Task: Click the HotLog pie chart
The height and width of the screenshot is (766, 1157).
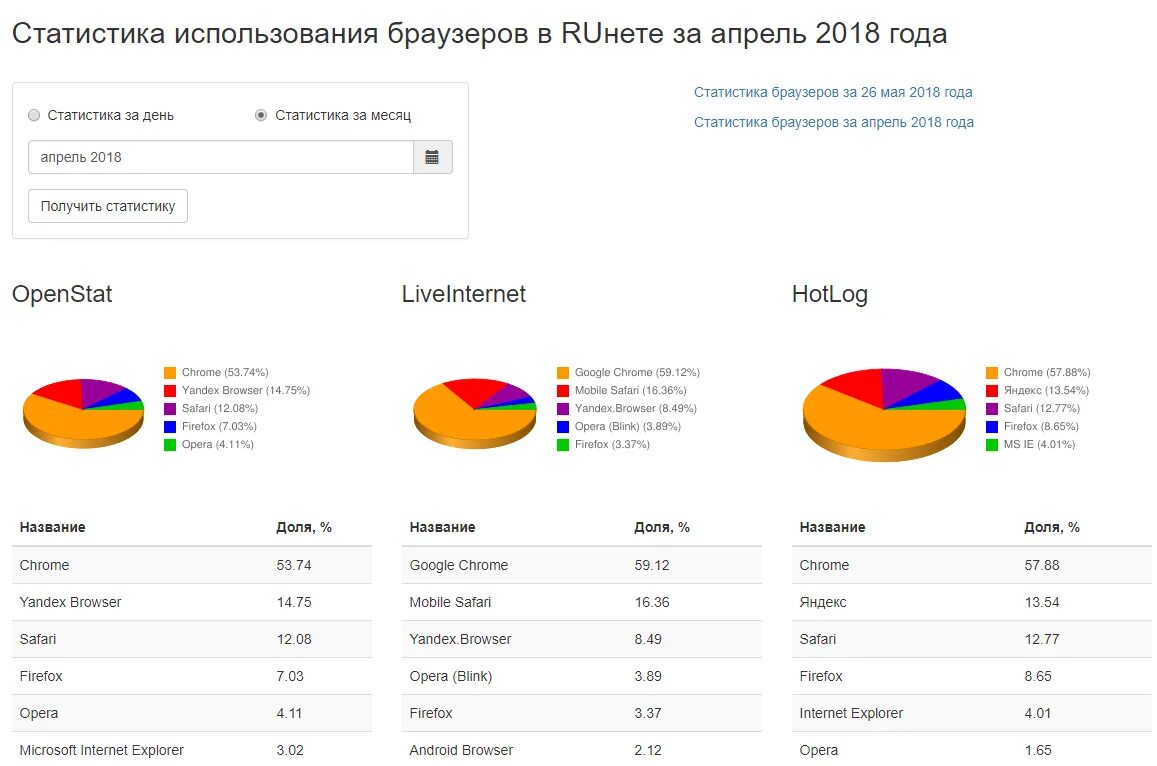Action: coord(884,415)
